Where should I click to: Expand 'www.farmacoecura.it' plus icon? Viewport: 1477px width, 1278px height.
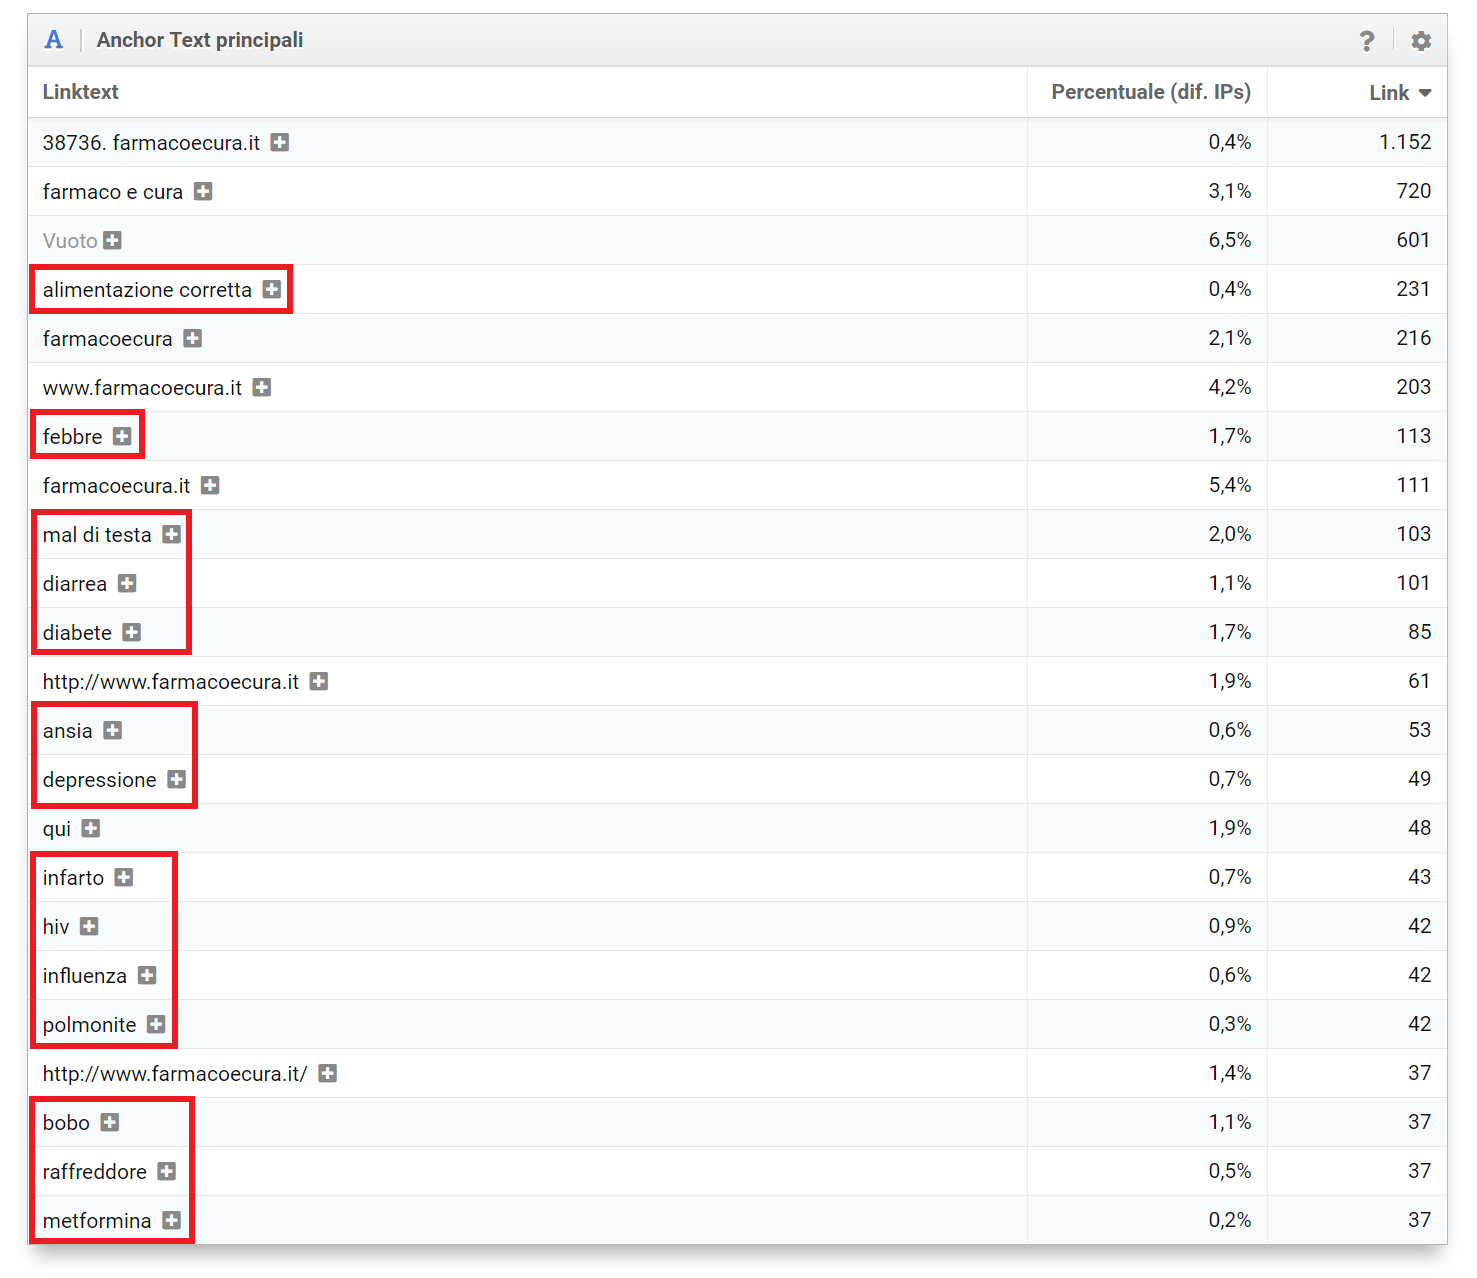click(262, 387)
